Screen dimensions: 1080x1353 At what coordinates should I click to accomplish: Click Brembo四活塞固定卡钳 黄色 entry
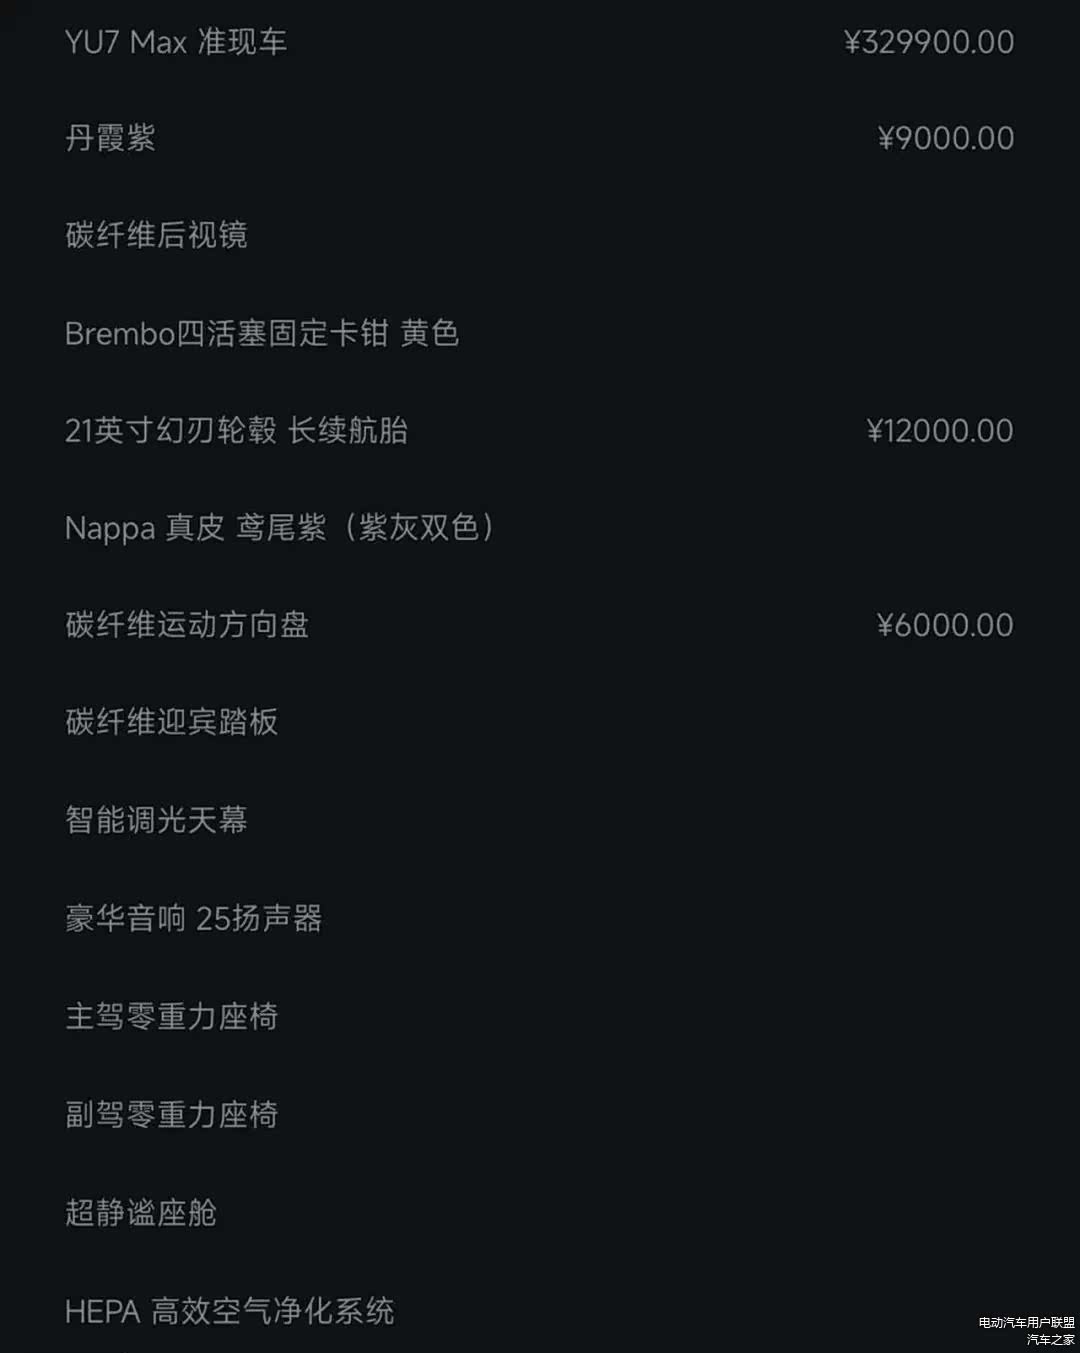click(262, 333)
